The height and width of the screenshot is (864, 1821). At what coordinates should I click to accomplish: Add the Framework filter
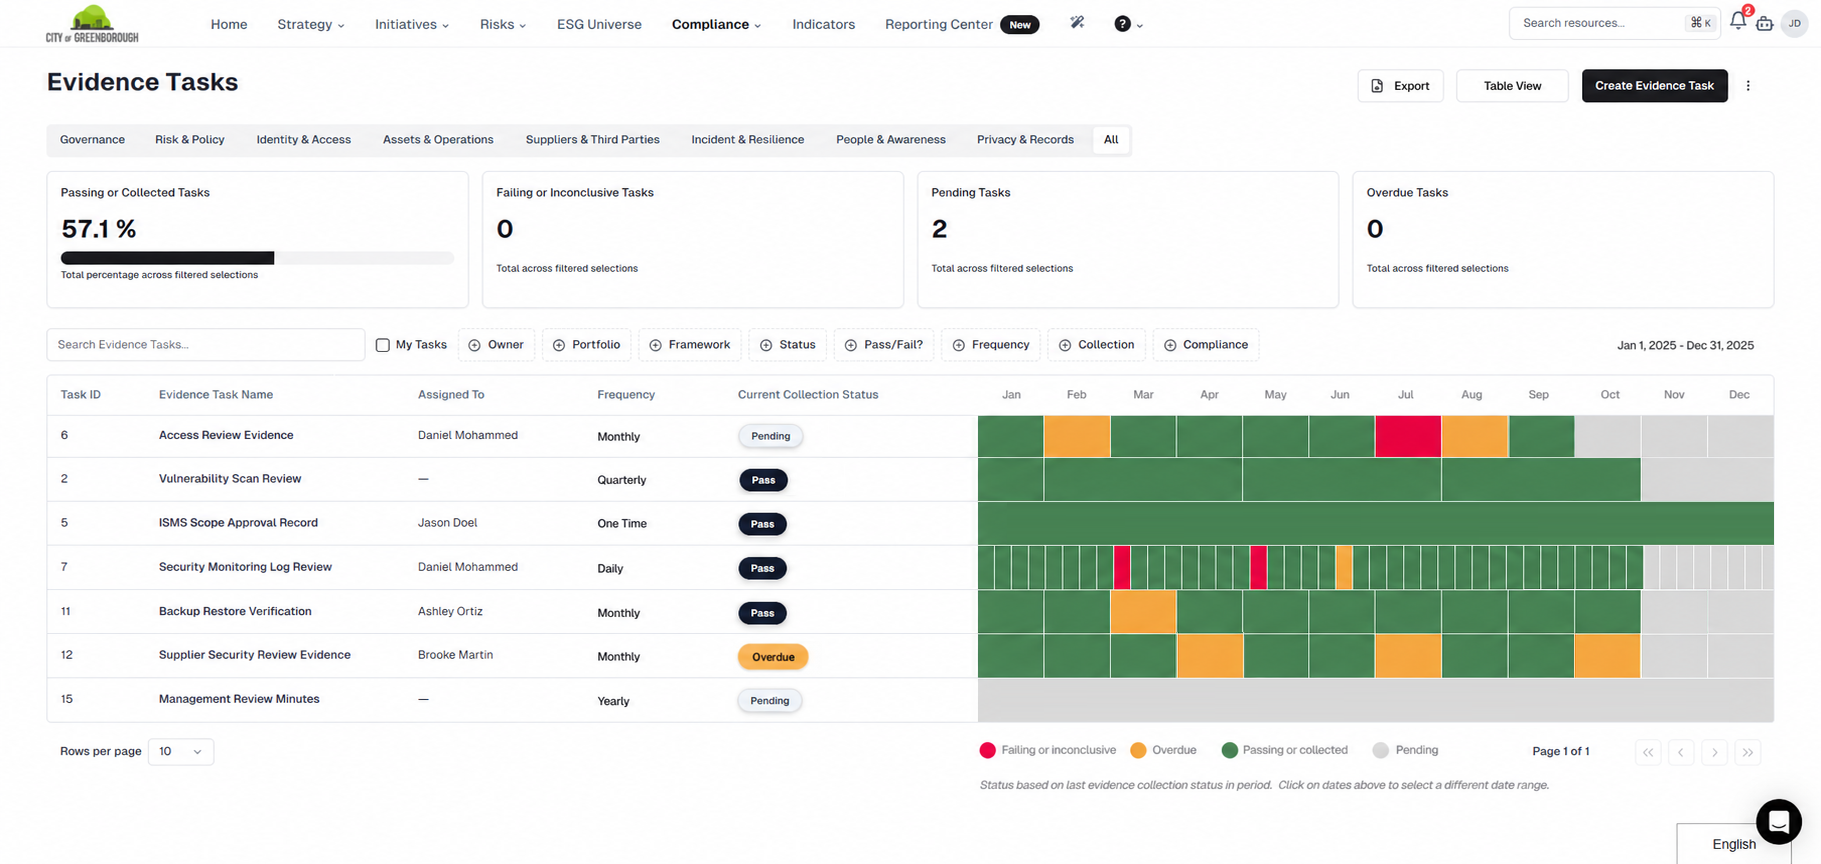coord(690,345)
